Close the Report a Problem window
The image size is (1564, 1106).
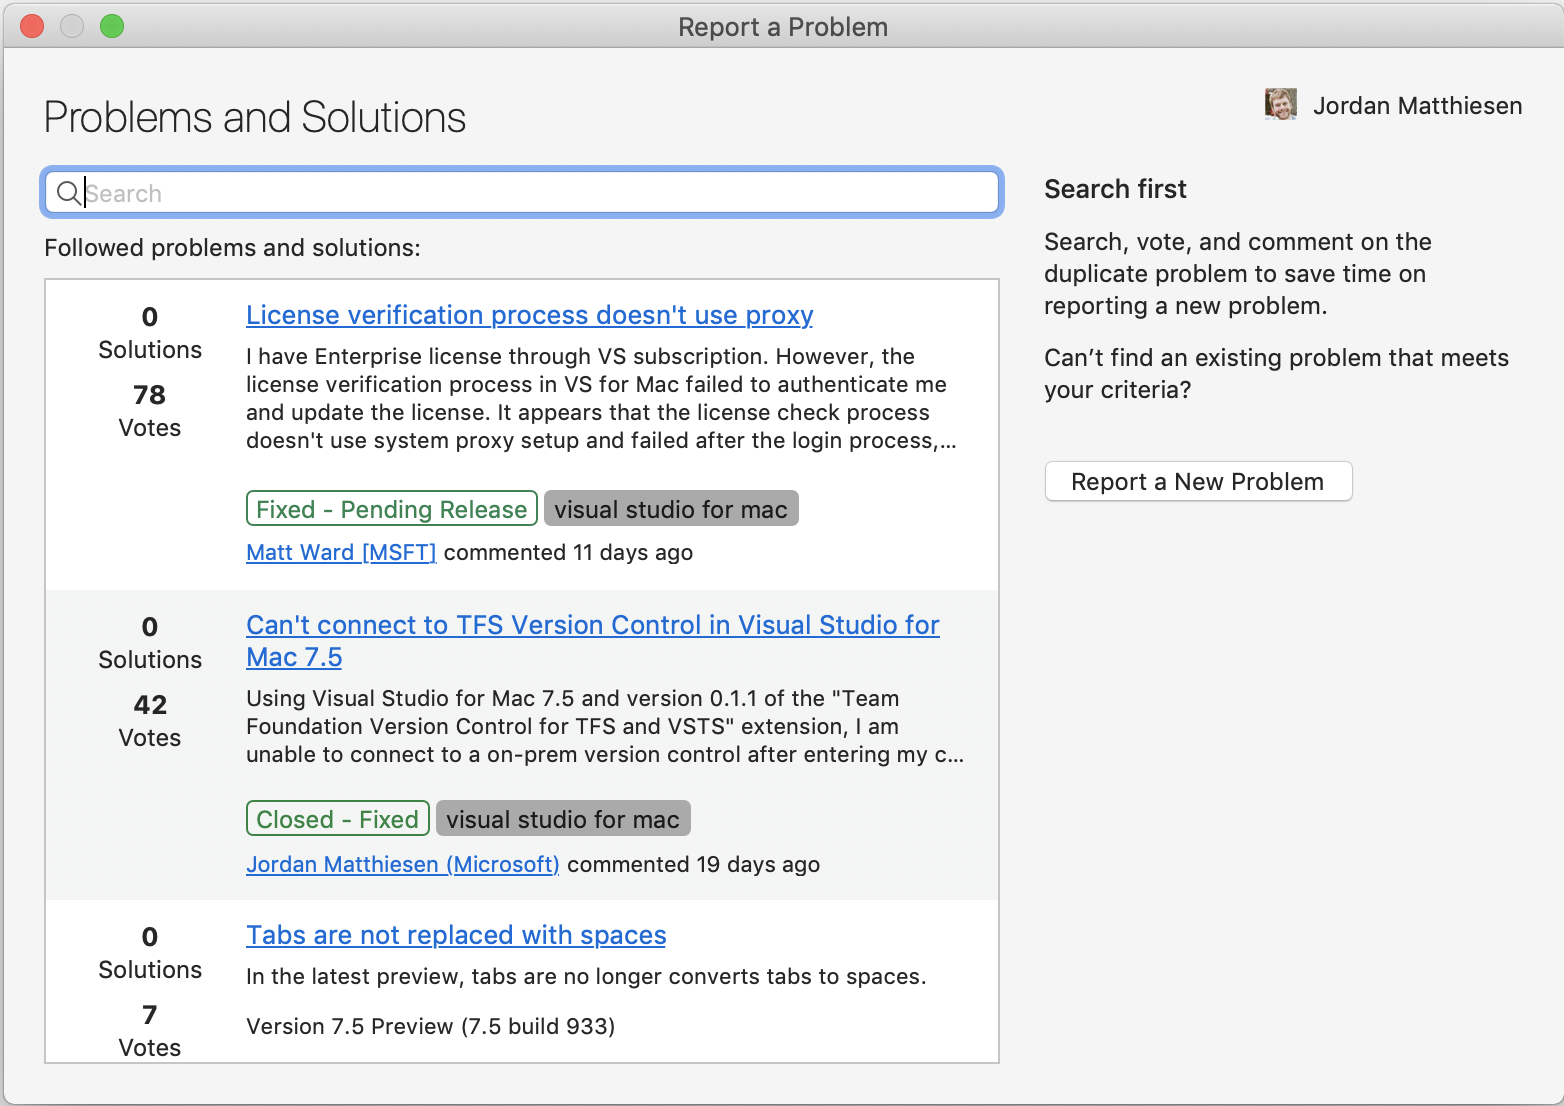pyautogui.click(x=32, y=26)
